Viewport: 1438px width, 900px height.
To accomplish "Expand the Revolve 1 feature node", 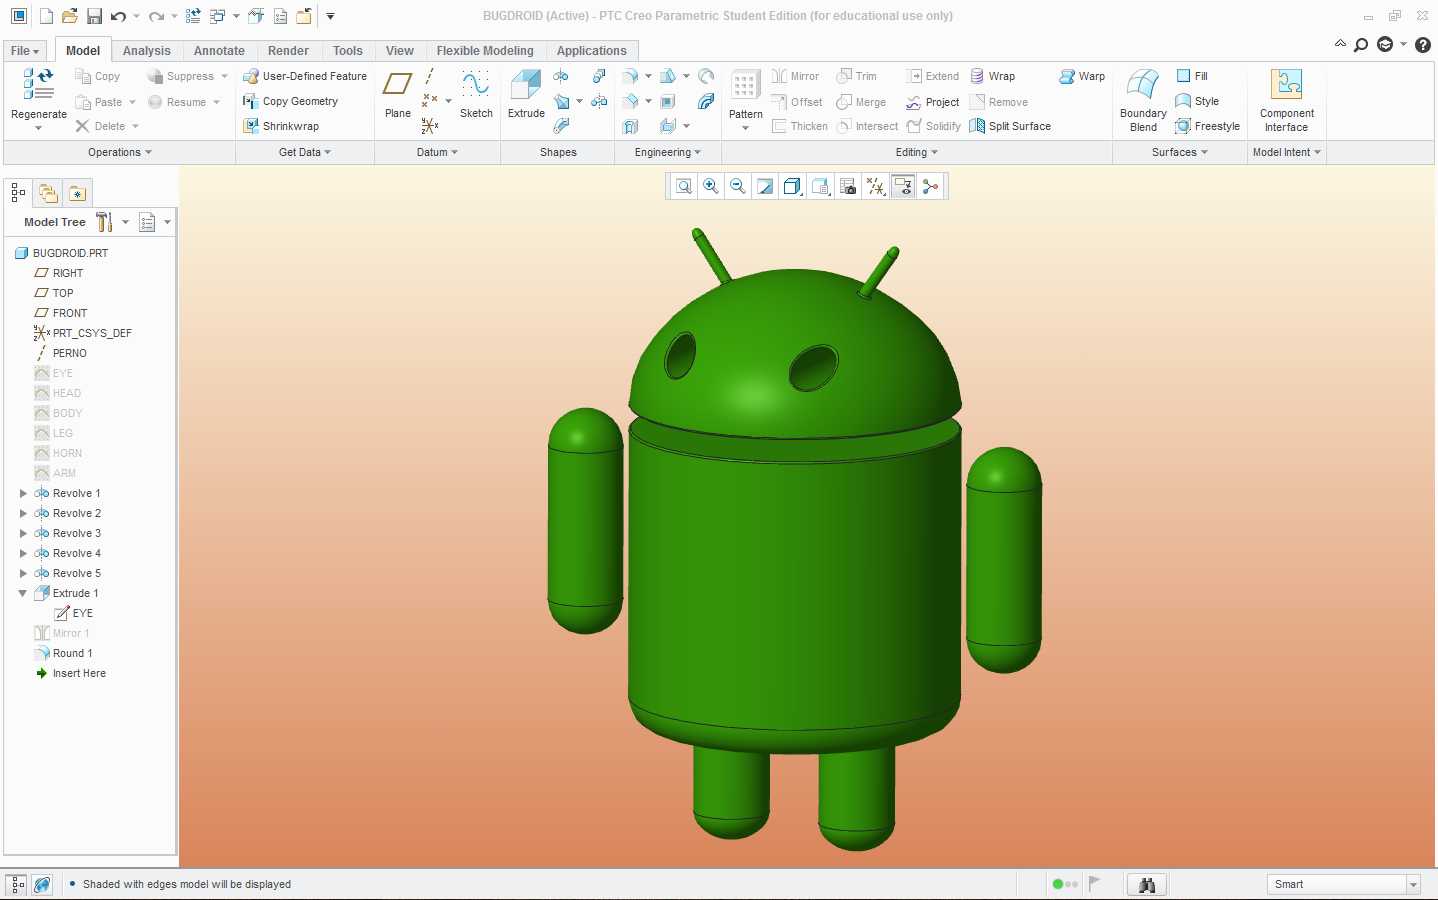I will point(23,493).
